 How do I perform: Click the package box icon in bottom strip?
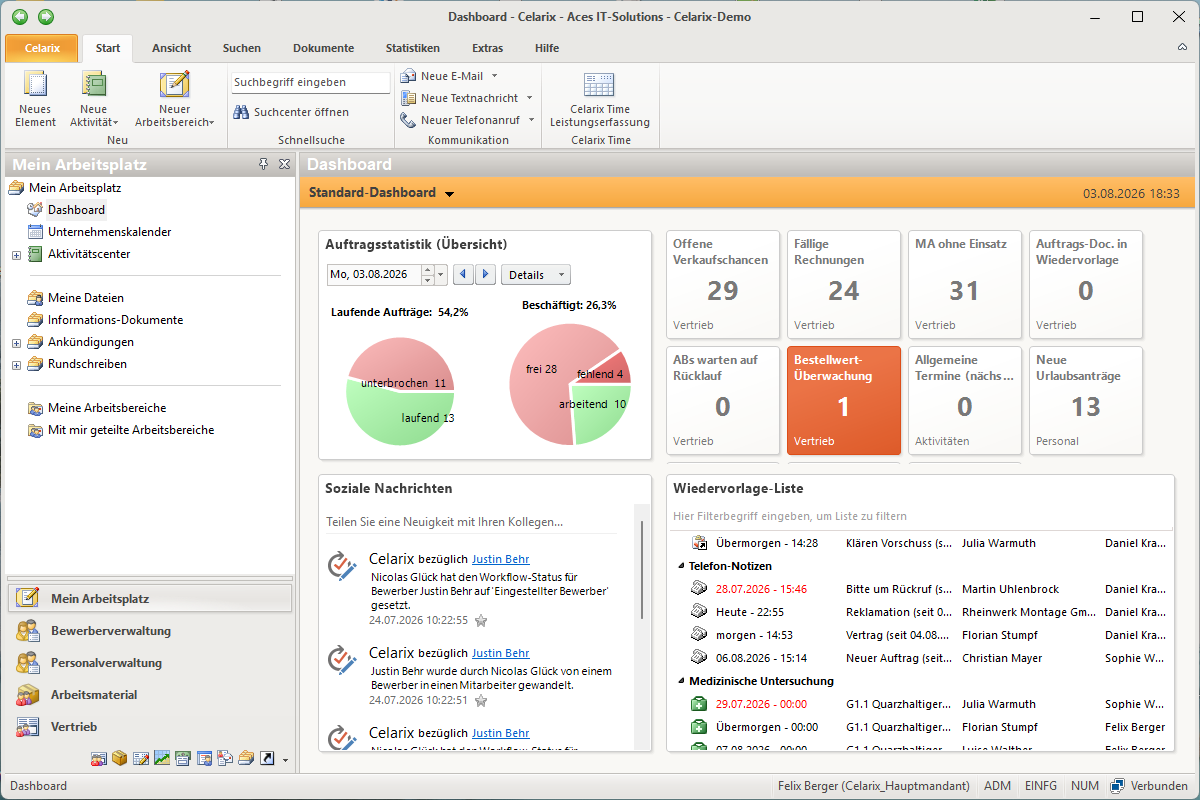pos(119,758)
